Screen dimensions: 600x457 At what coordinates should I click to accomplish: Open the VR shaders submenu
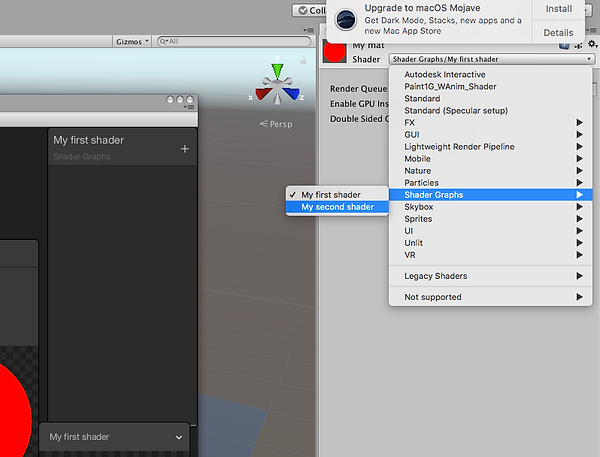(491, 255)
